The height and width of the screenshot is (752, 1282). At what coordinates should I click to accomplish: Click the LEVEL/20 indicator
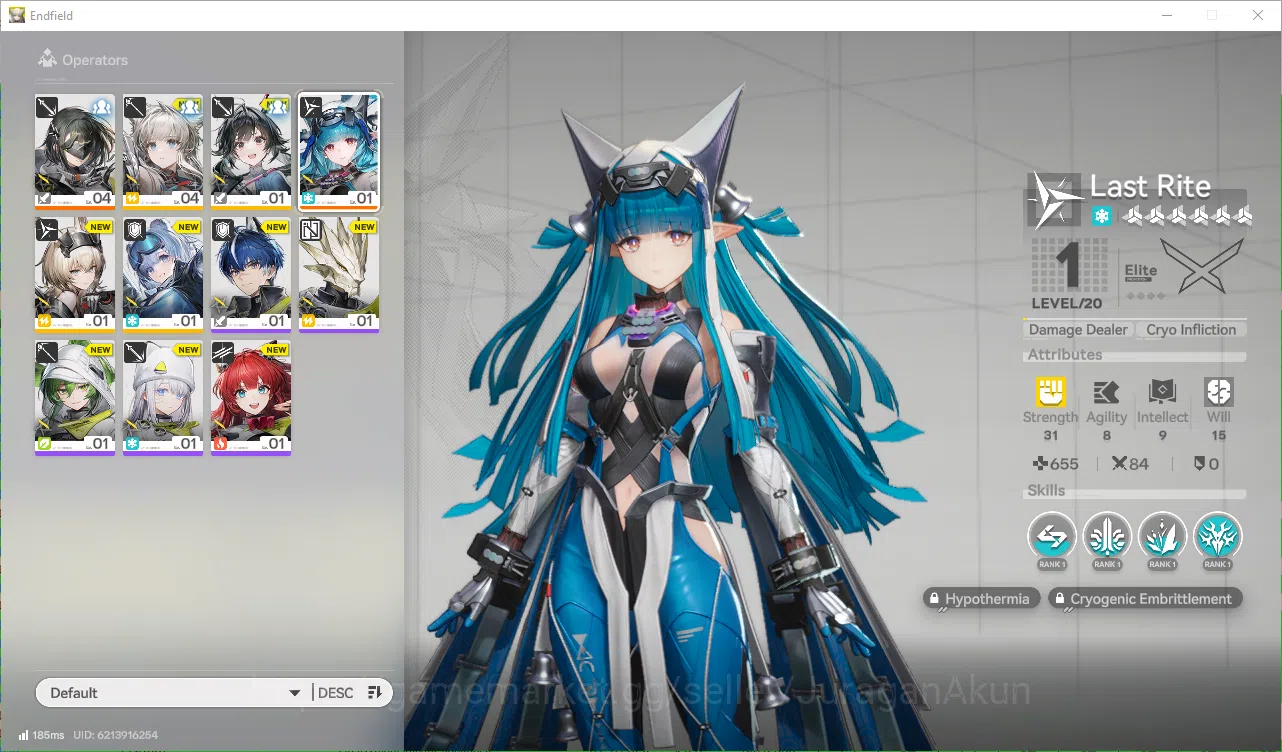point(1067,303)
